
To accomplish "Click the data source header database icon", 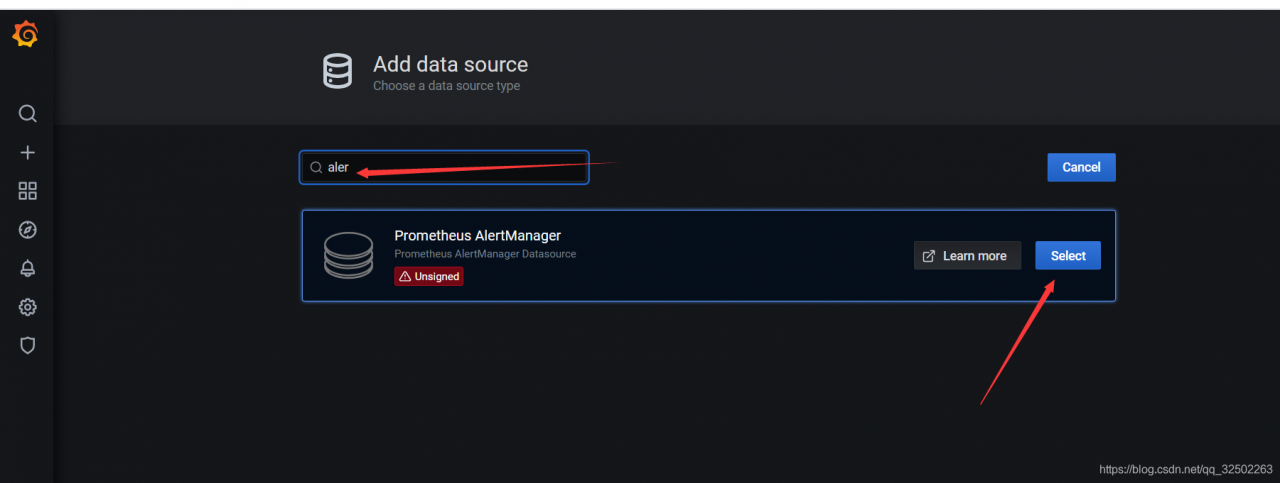I will point(337,72).
